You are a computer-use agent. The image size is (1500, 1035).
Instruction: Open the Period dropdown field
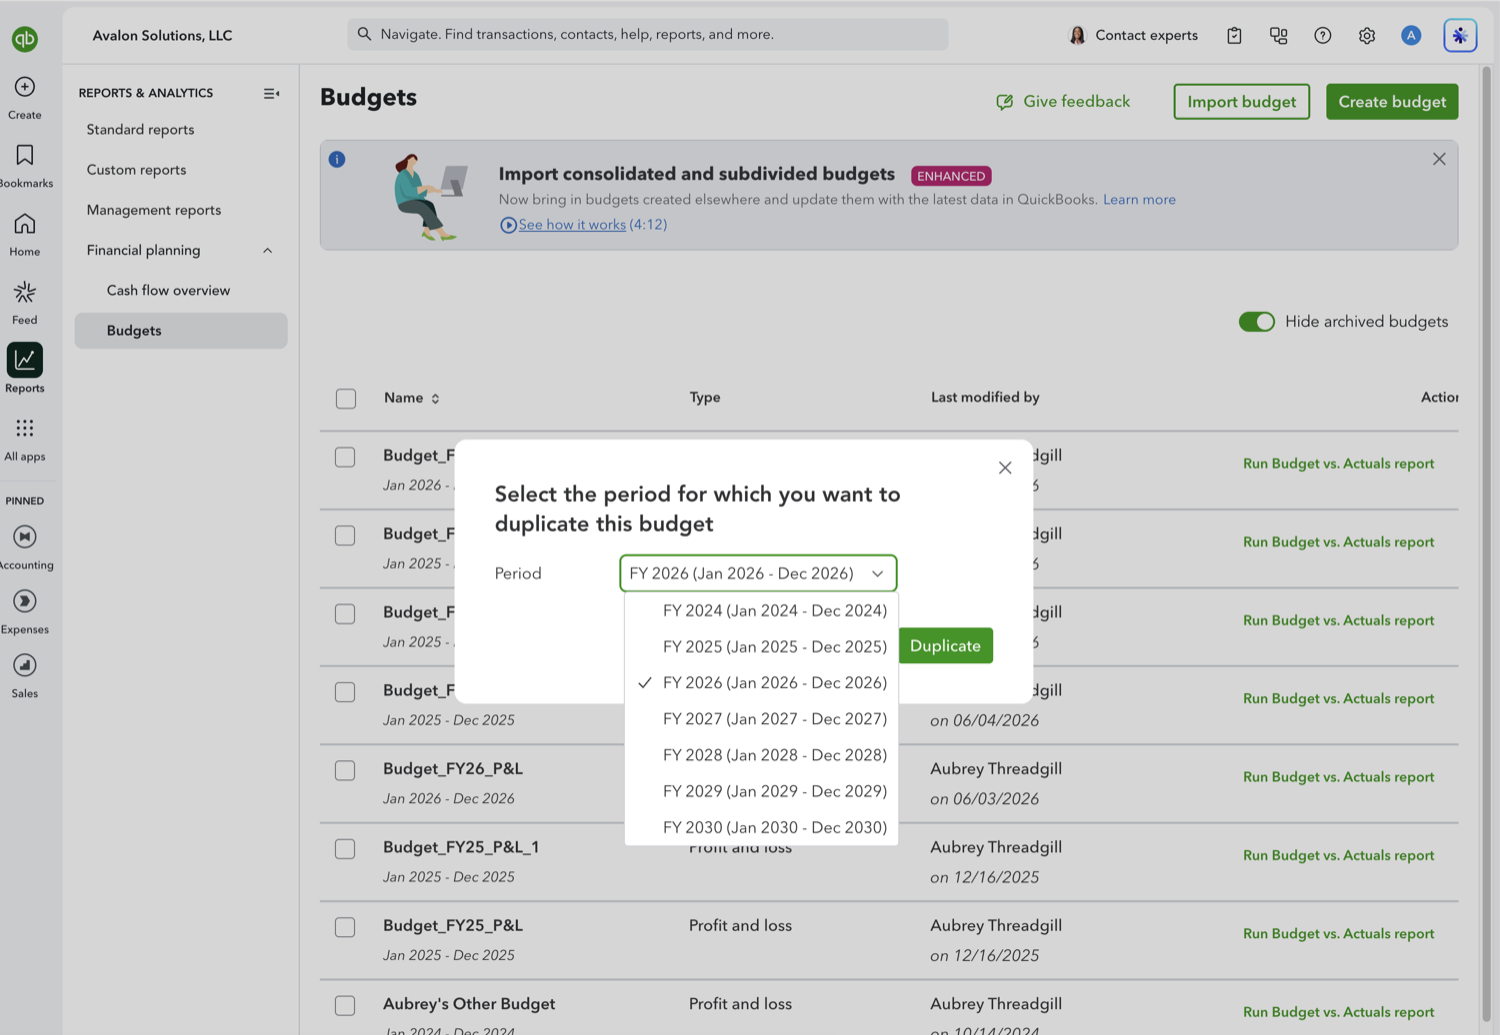click(758, 573)
